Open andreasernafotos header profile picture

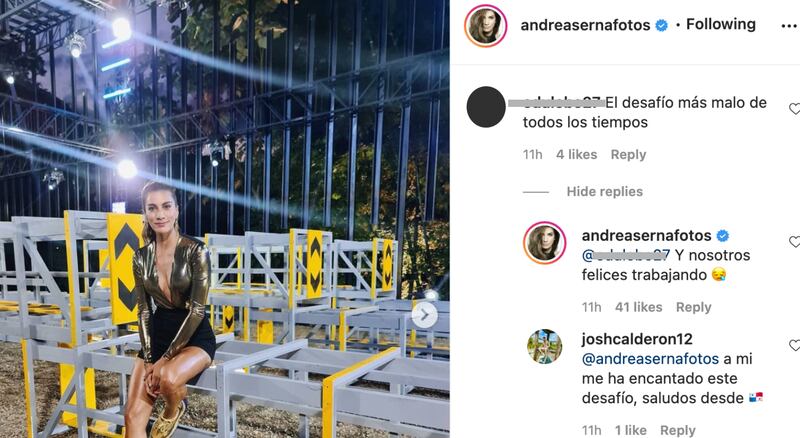(486, 26)
